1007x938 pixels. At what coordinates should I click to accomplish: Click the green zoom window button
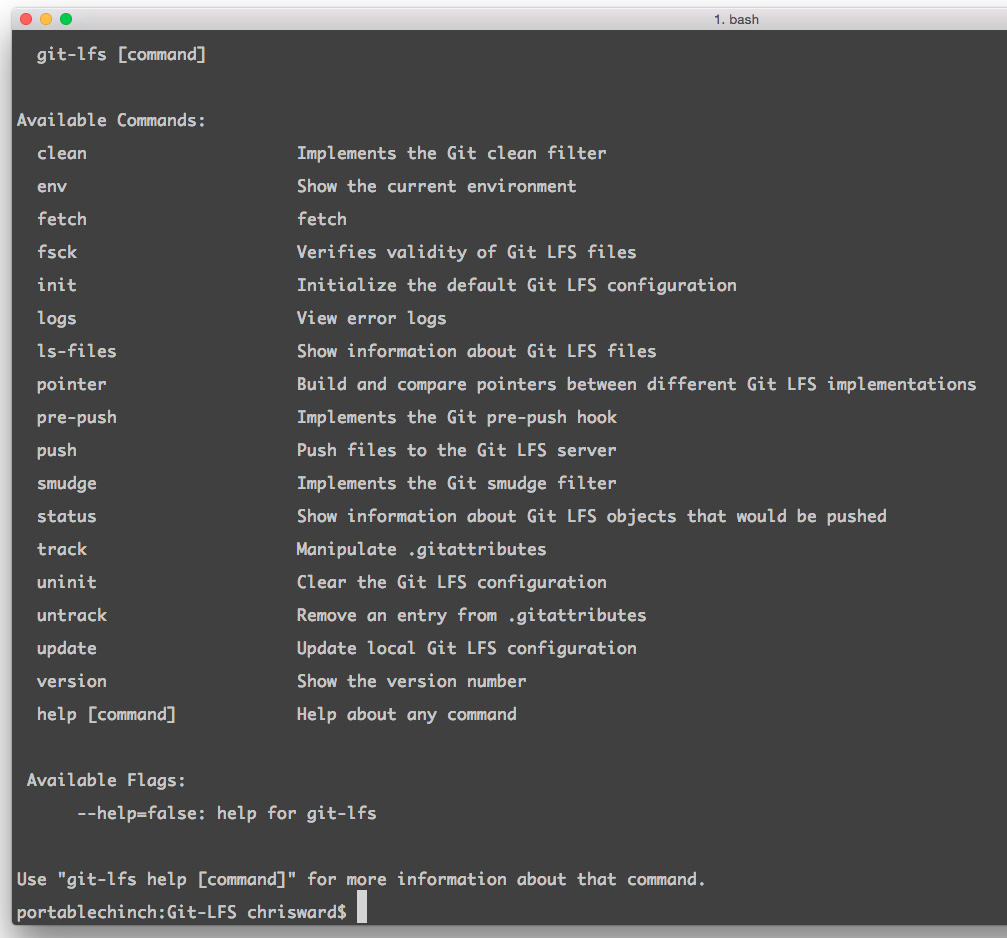click(x=66, y=19)
